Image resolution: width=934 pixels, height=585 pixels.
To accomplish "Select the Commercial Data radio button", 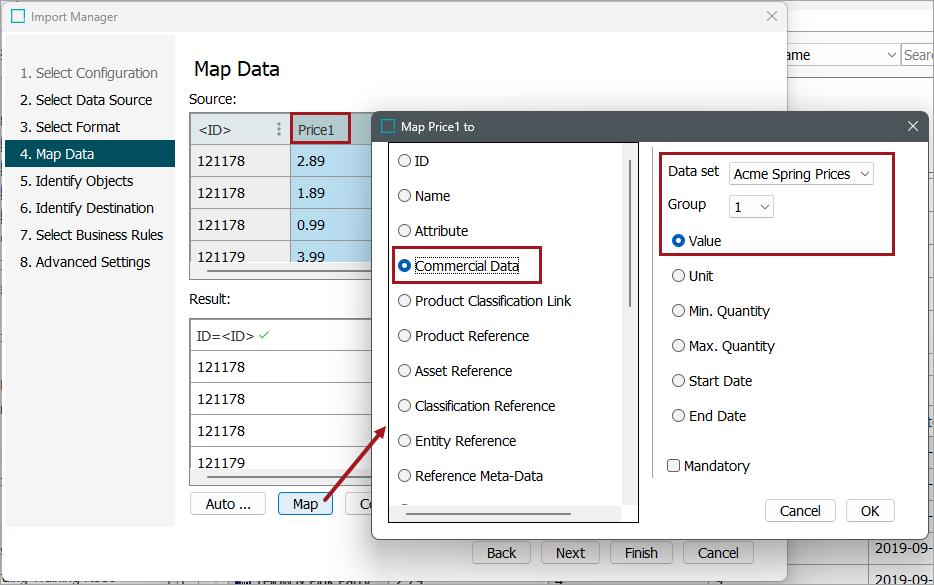I will [x=404, y=266].
